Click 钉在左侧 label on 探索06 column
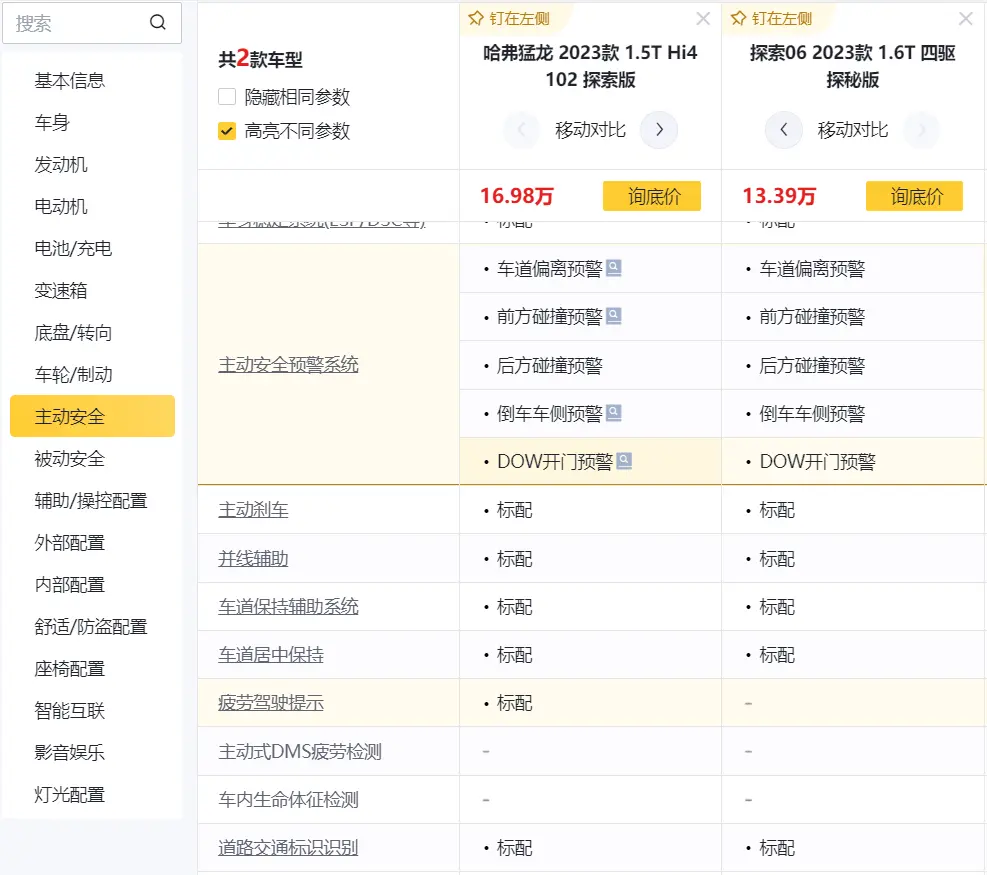The width and height of the screenshot is (987, 875). (x=782, y=19)
